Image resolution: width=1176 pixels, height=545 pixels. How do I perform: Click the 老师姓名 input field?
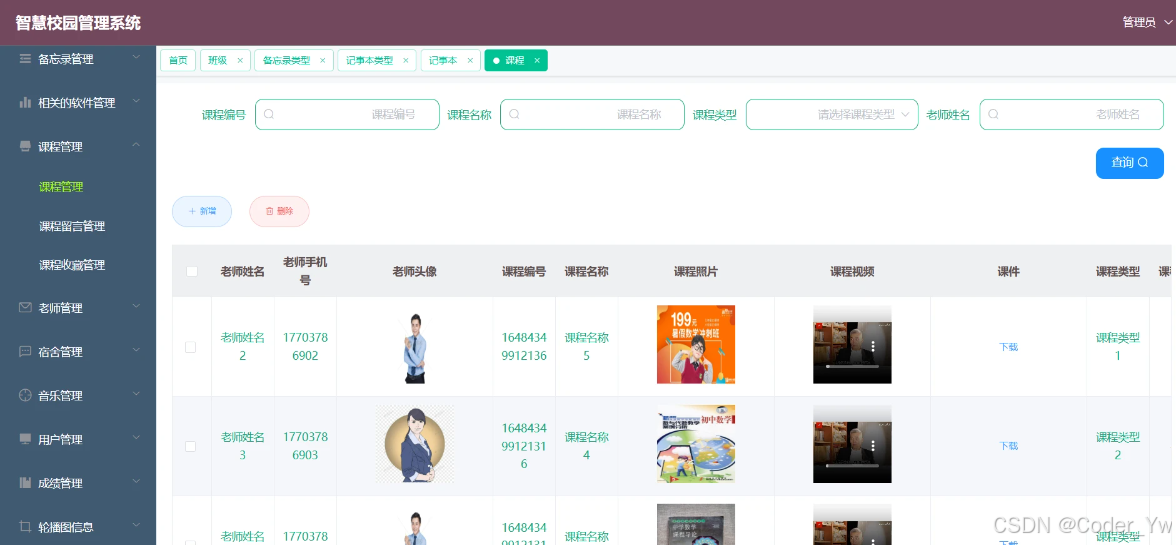pyautogui.click(x=1072, y=115)
